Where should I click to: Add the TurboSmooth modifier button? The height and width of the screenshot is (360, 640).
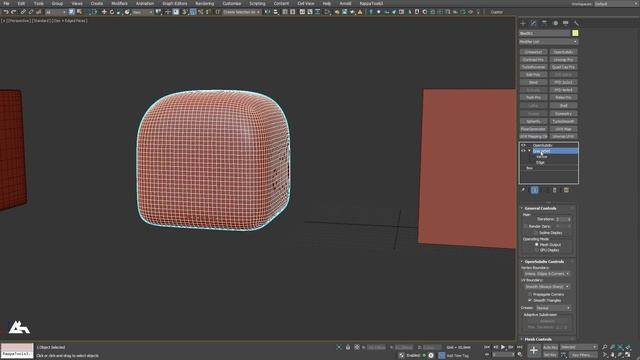(x=563, y=121)
